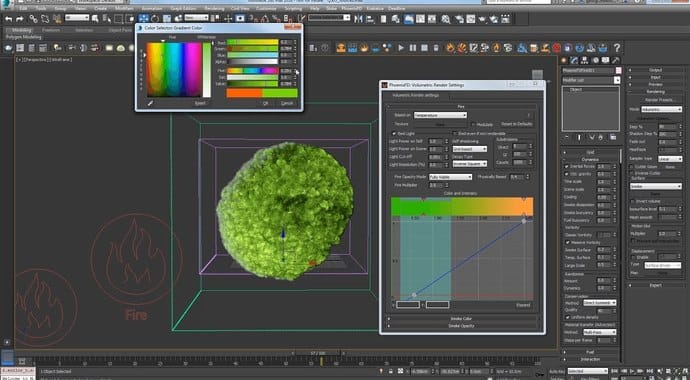The image size is (690, 380).
Task: Open the Modifier List dropdown
Action: point(591,80)
